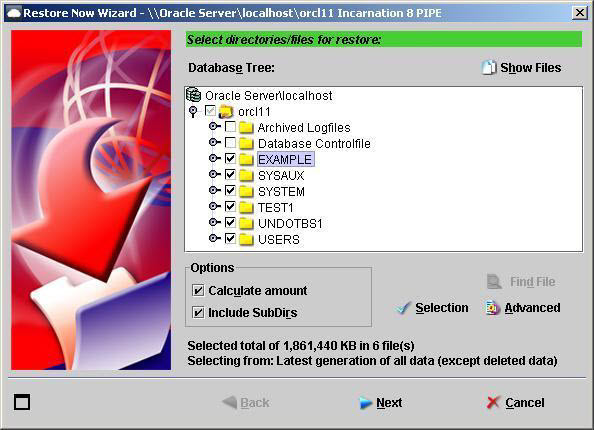Toggle the orcl11 checkbox
The image size is (594, 430).
[210, 111]
